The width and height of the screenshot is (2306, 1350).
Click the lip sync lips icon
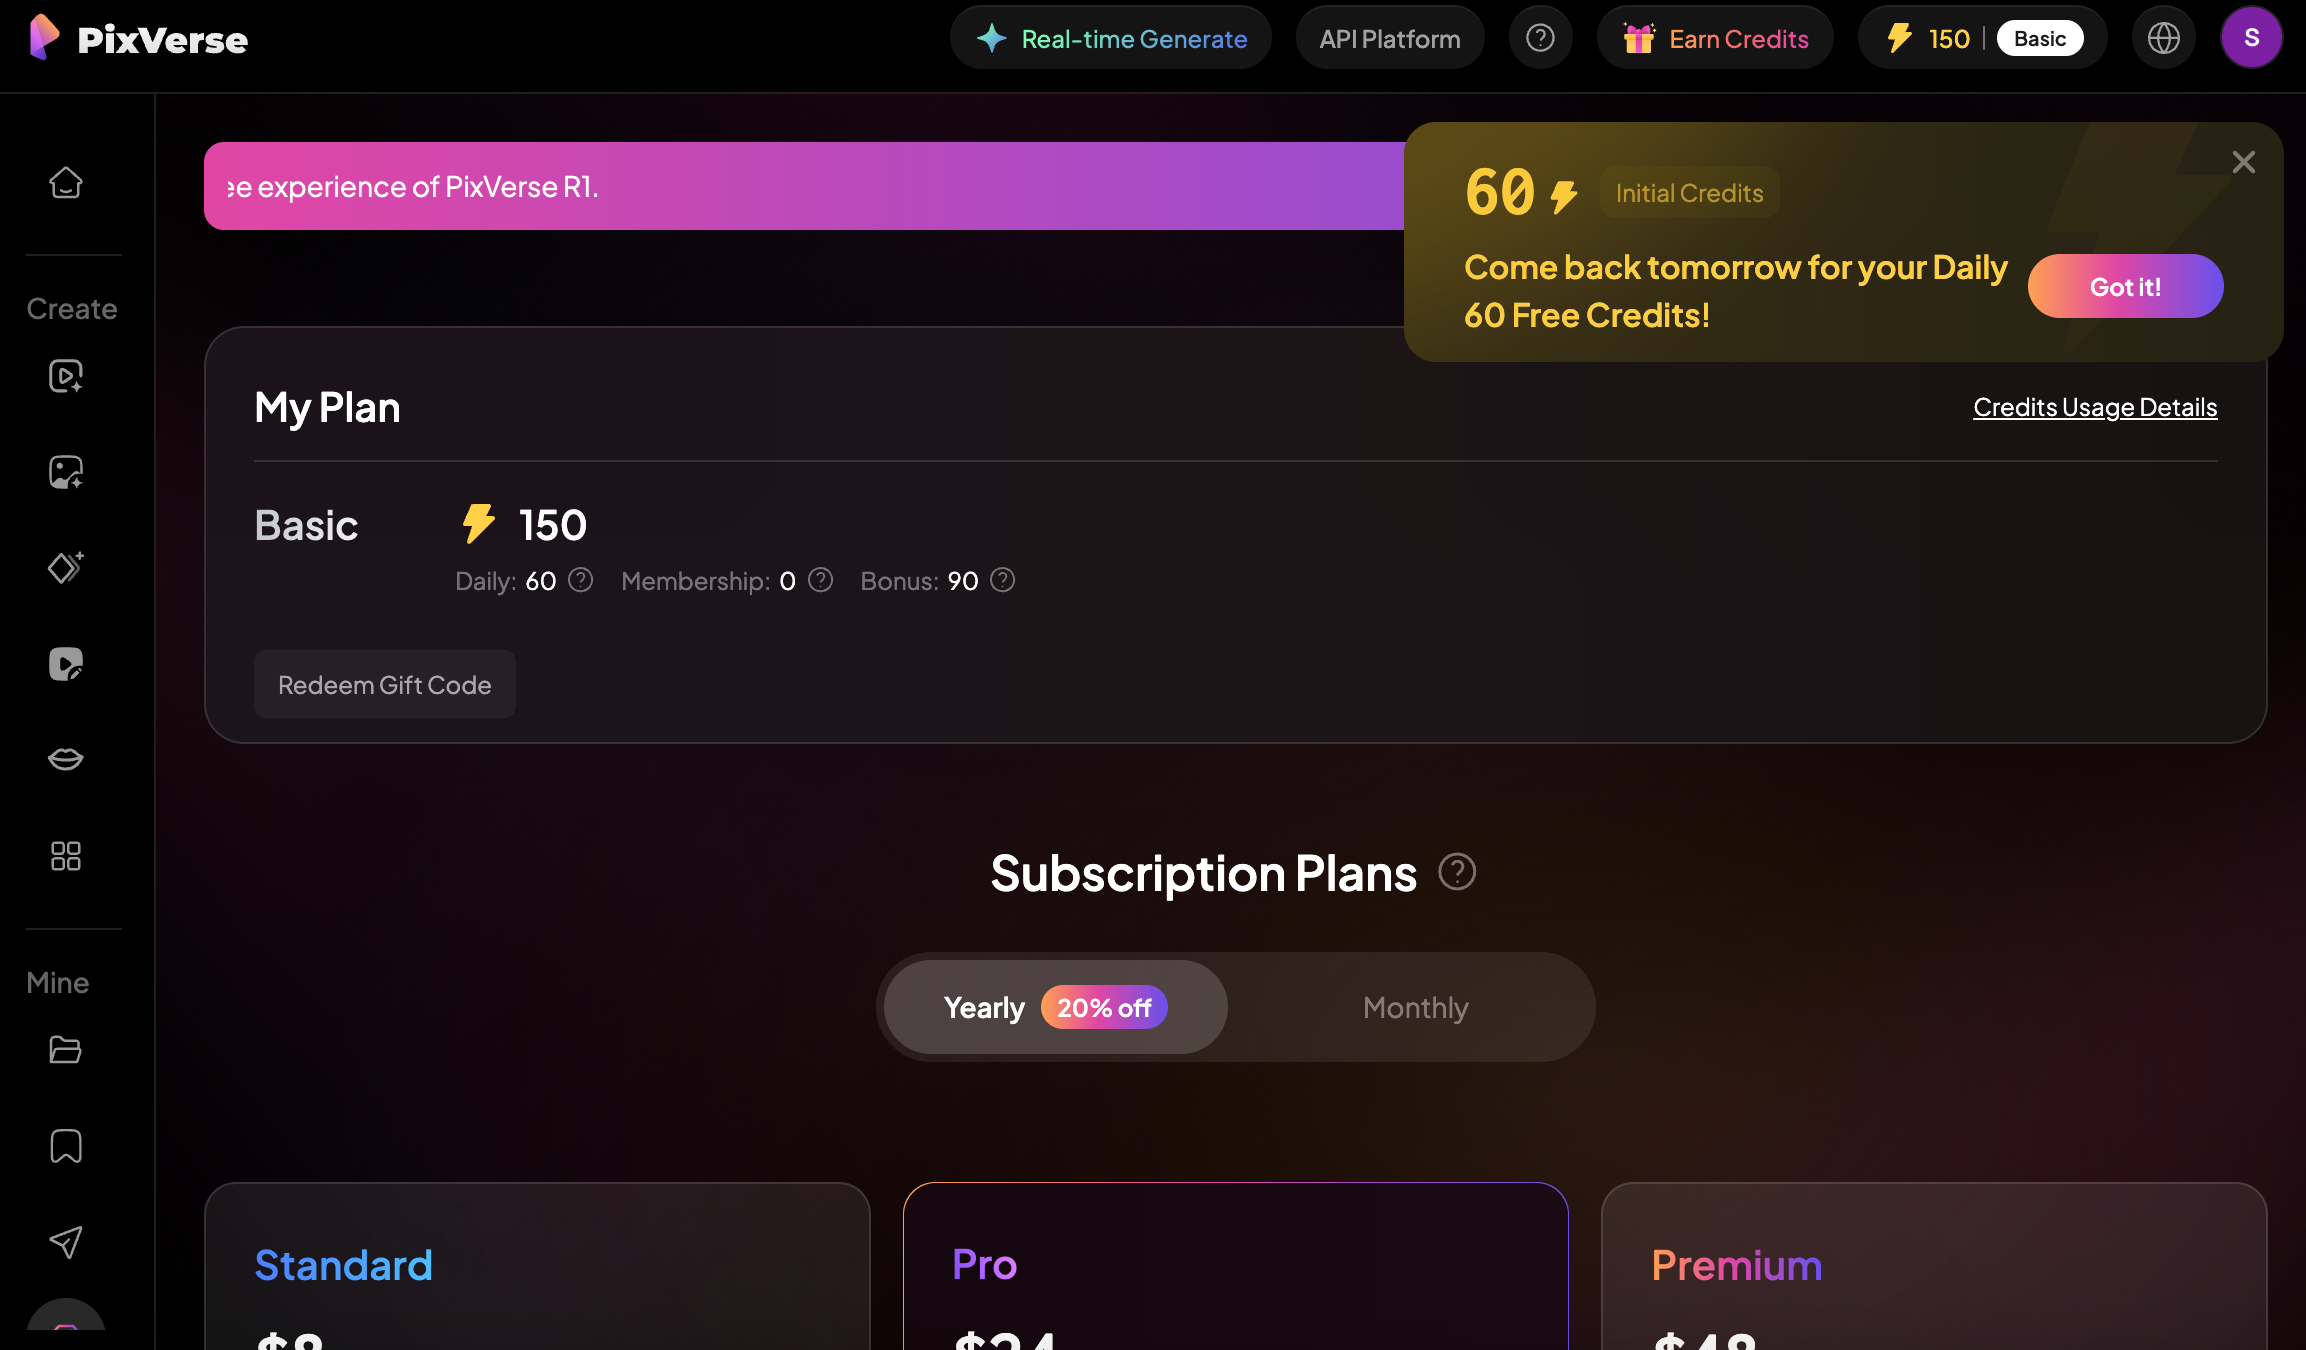pos(66,759)
